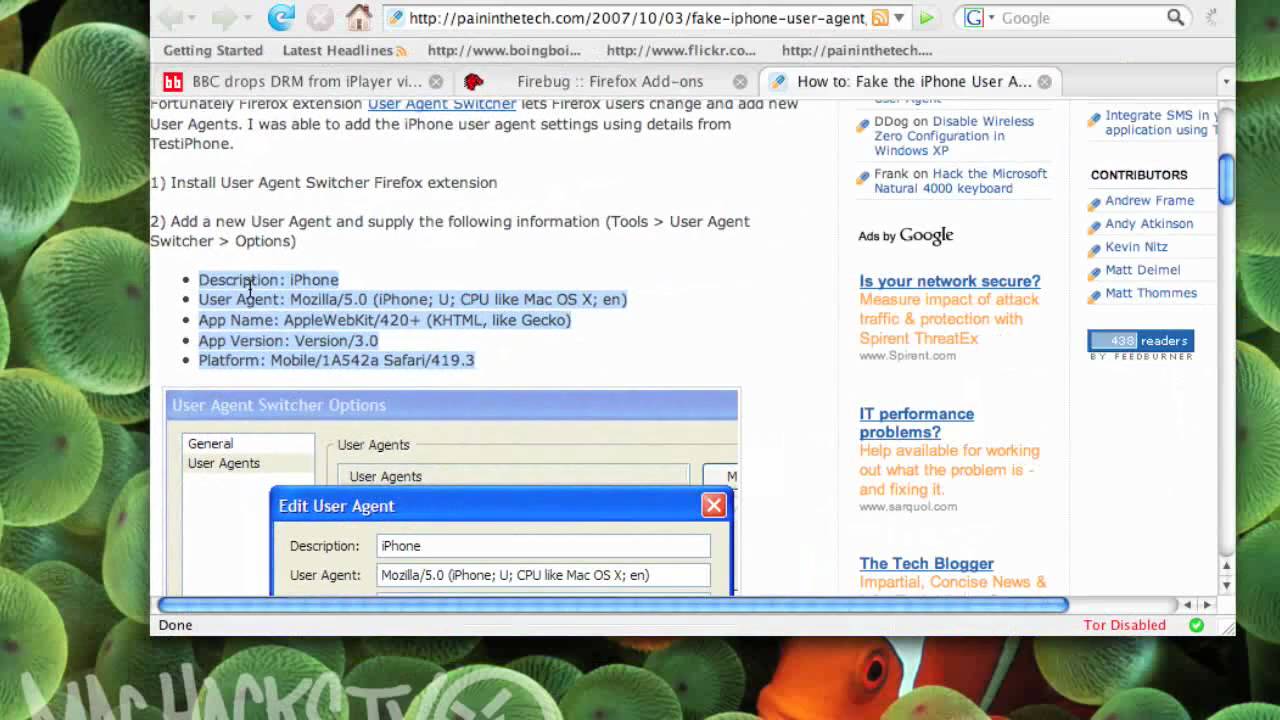Click the App Name: AppleWebKit/420+ line
Viewport: 1280px width, 720px height.
(385, 320)
